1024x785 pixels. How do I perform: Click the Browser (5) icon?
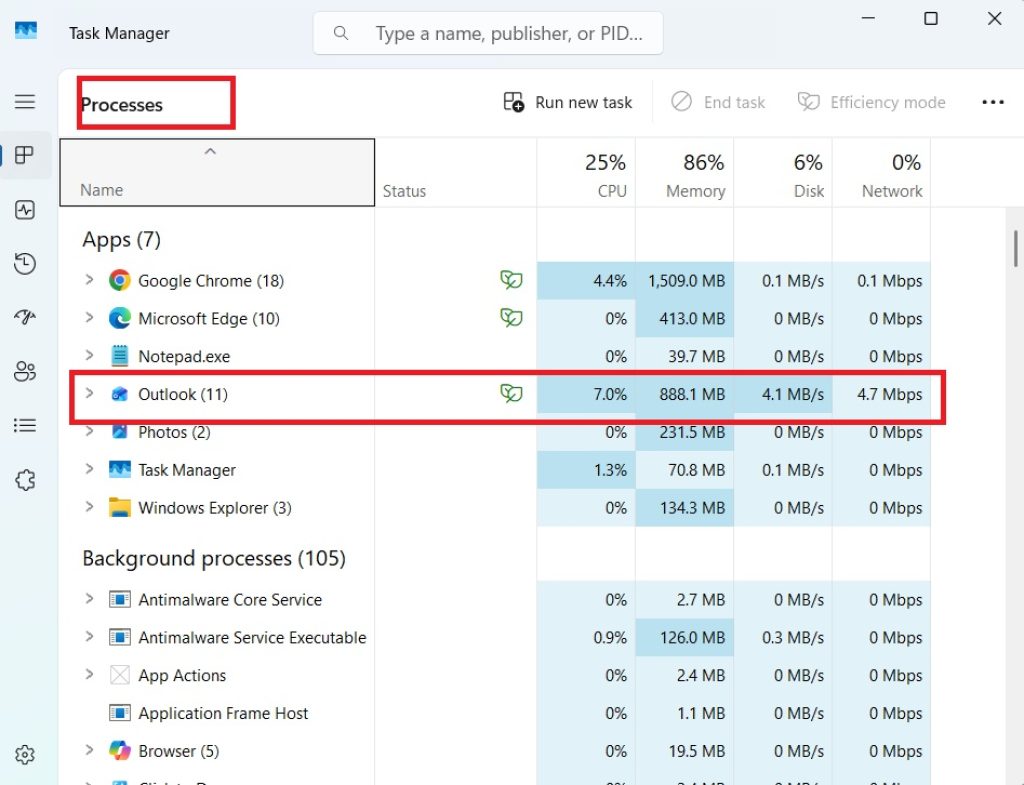point(120,750)
